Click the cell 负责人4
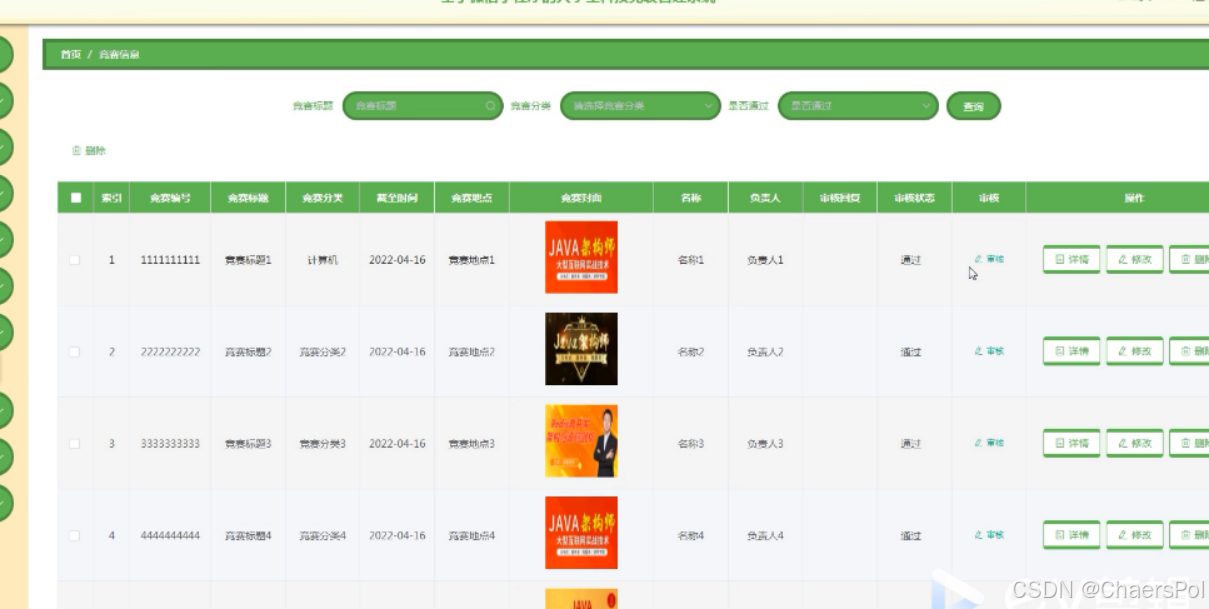The image size is (1209, 609). click(x=765, y=536)
